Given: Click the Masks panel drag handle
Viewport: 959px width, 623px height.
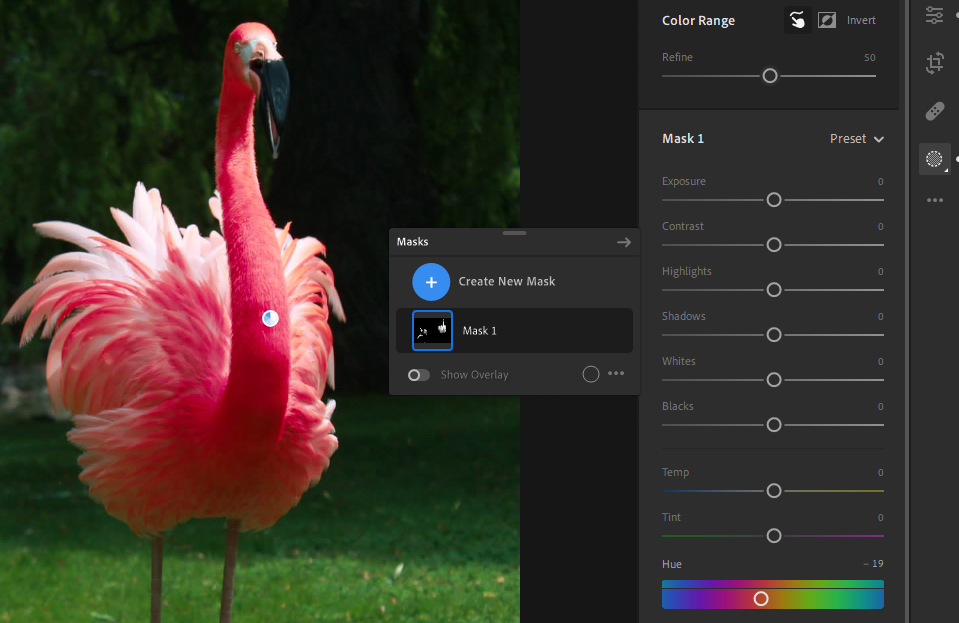Looking at the screenshot, I should (514, 233).
